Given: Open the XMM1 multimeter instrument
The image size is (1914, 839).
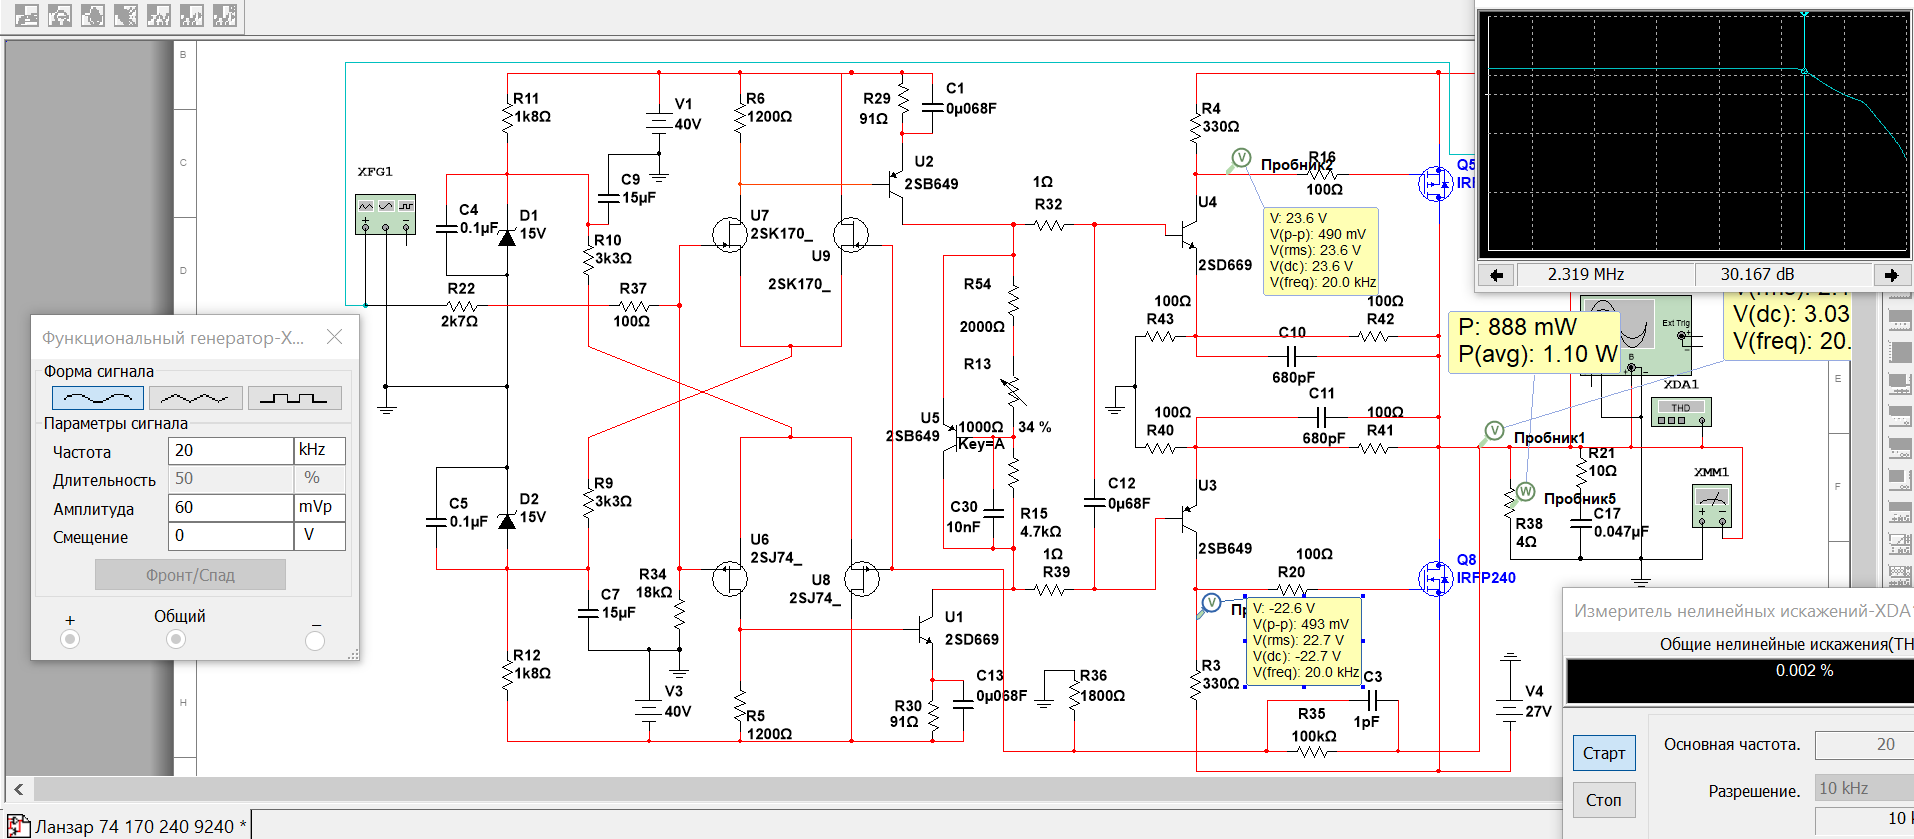Looking at the screenshot, I should [x=1711, y=506].
